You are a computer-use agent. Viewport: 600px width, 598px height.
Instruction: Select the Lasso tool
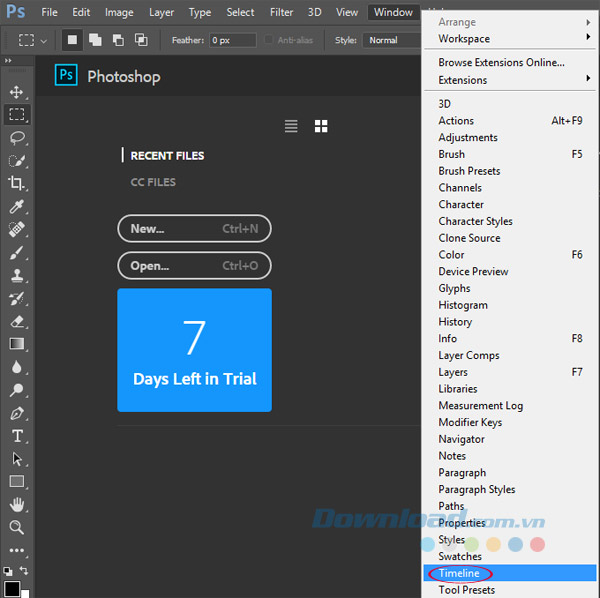tap(17, 138)
